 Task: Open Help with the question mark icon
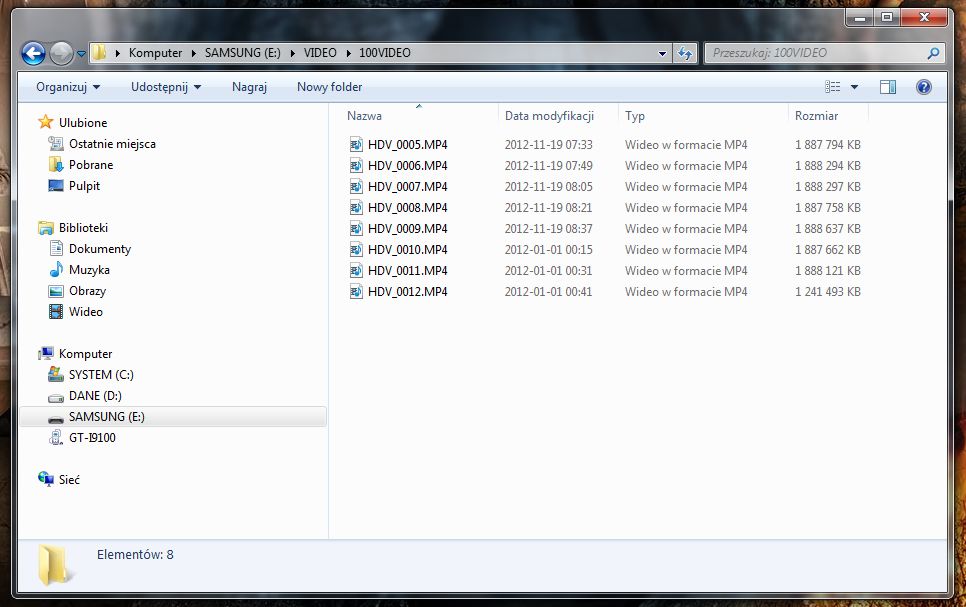click(x=923, y=87)
